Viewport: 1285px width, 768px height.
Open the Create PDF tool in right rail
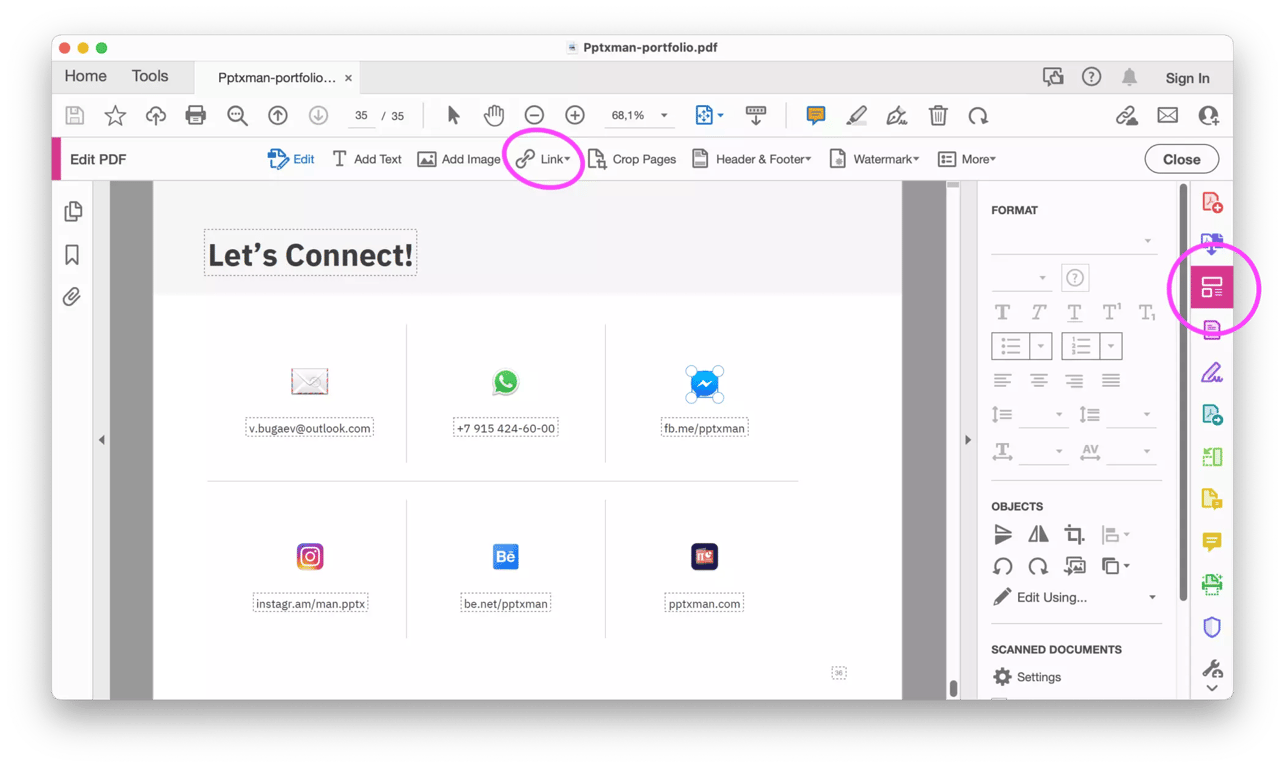(1212, 203)
